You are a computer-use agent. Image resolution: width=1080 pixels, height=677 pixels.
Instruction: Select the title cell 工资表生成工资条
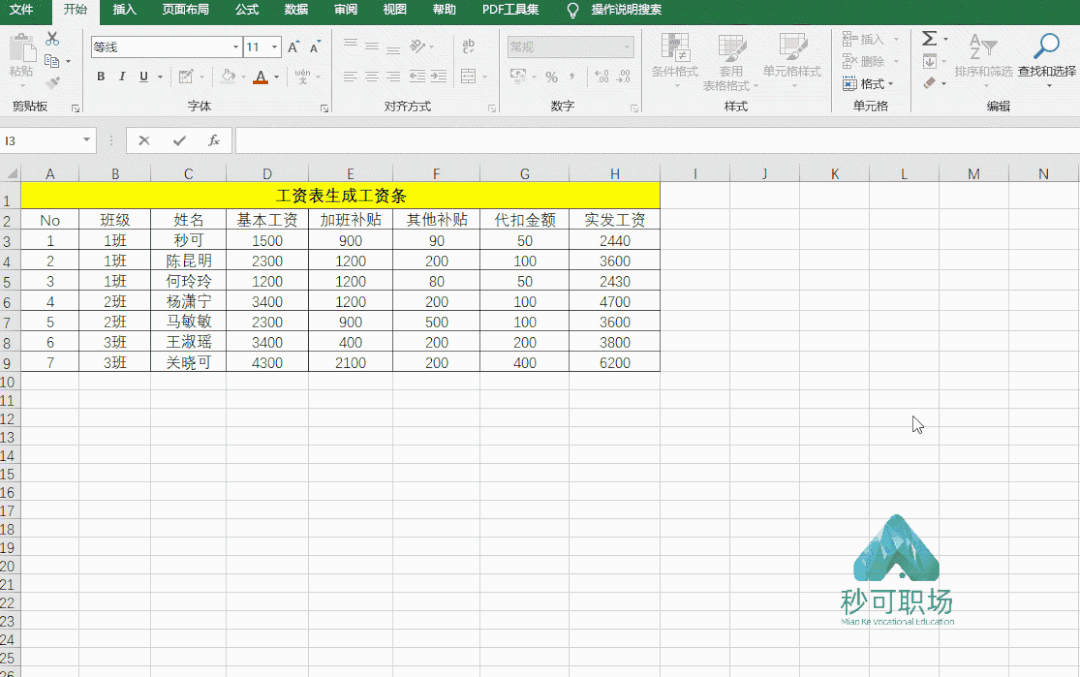coord(340,196)
